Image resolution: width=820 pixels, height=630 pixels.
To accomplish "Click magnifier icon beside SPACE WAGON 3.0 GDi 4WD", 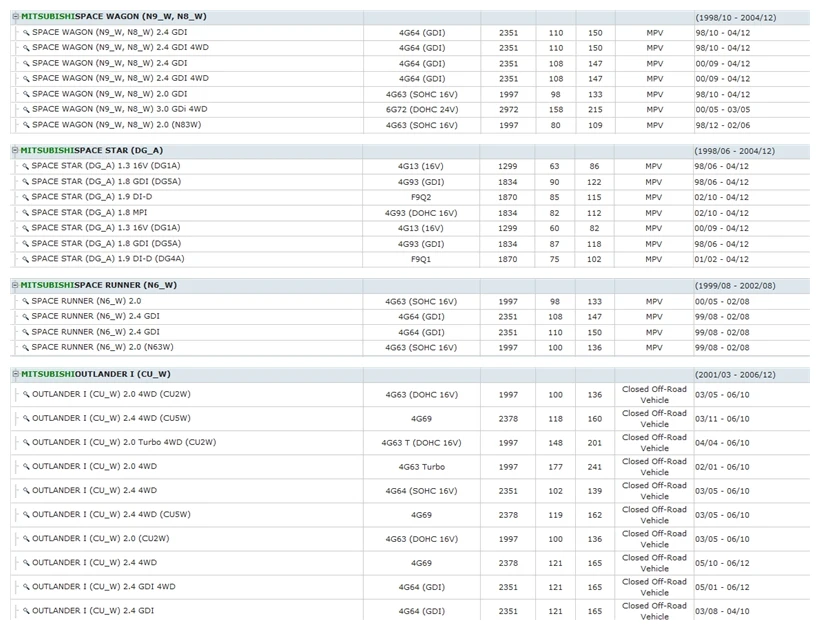I will click(26, 110).
